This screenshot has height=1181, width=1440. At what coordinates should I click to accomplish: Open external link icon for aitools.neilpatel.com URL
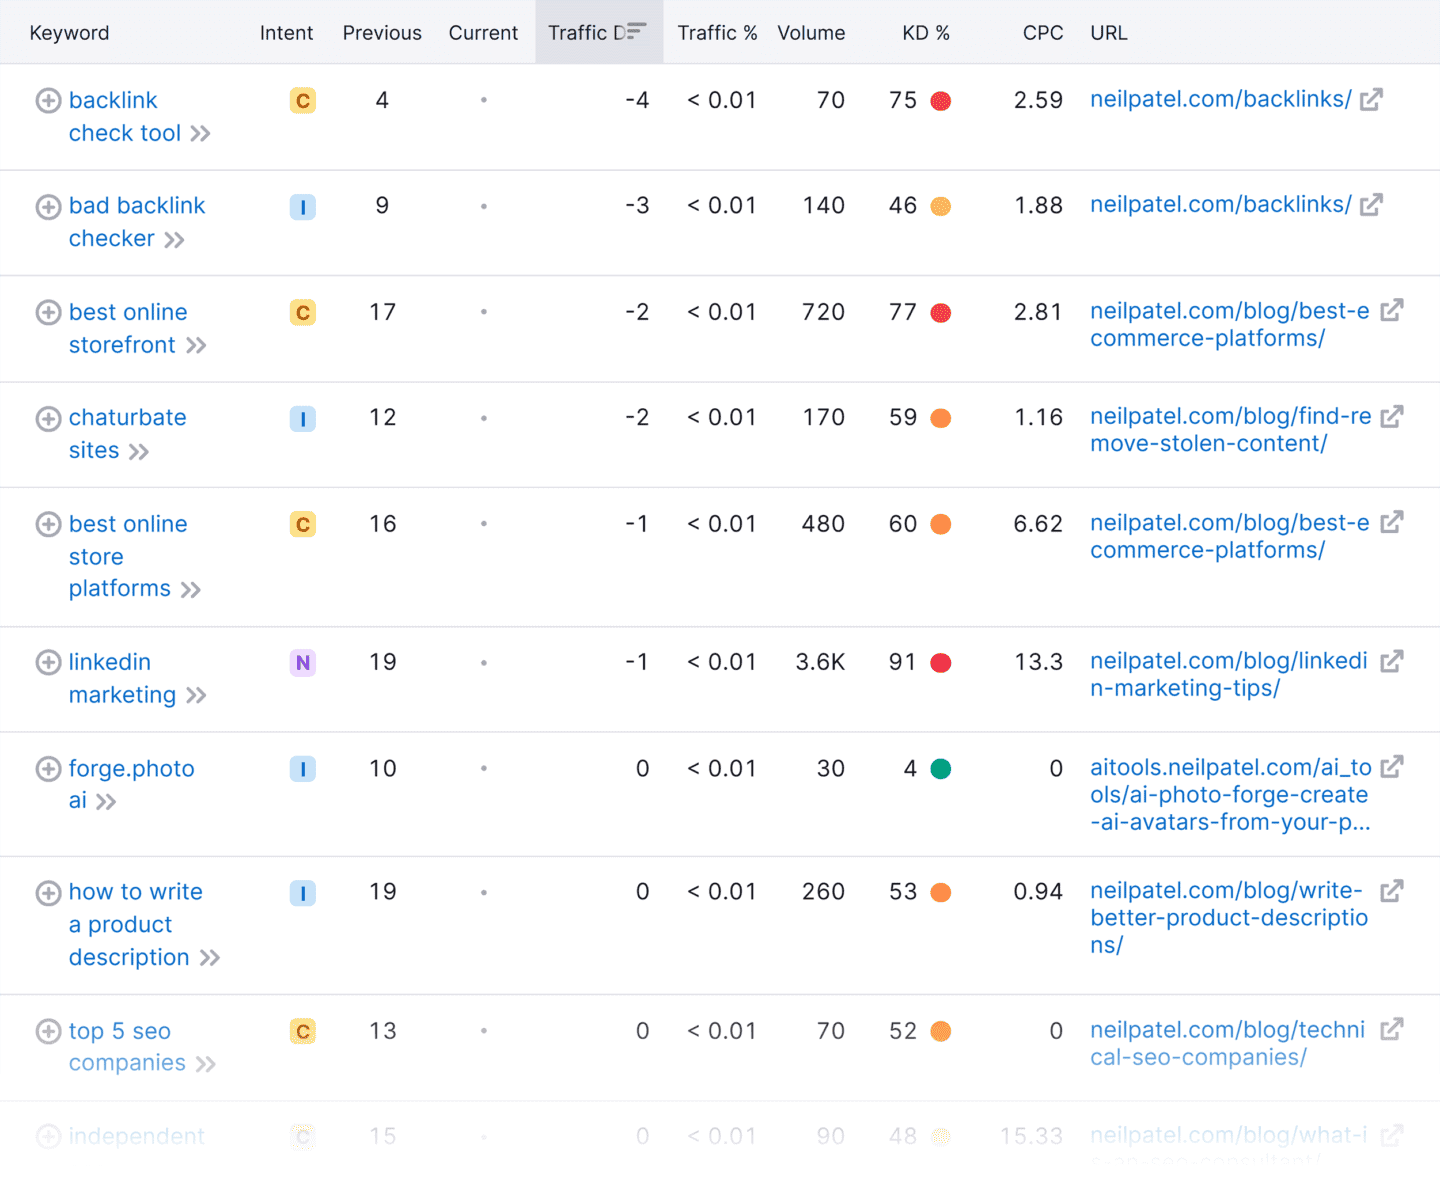tap(1392, 767)
